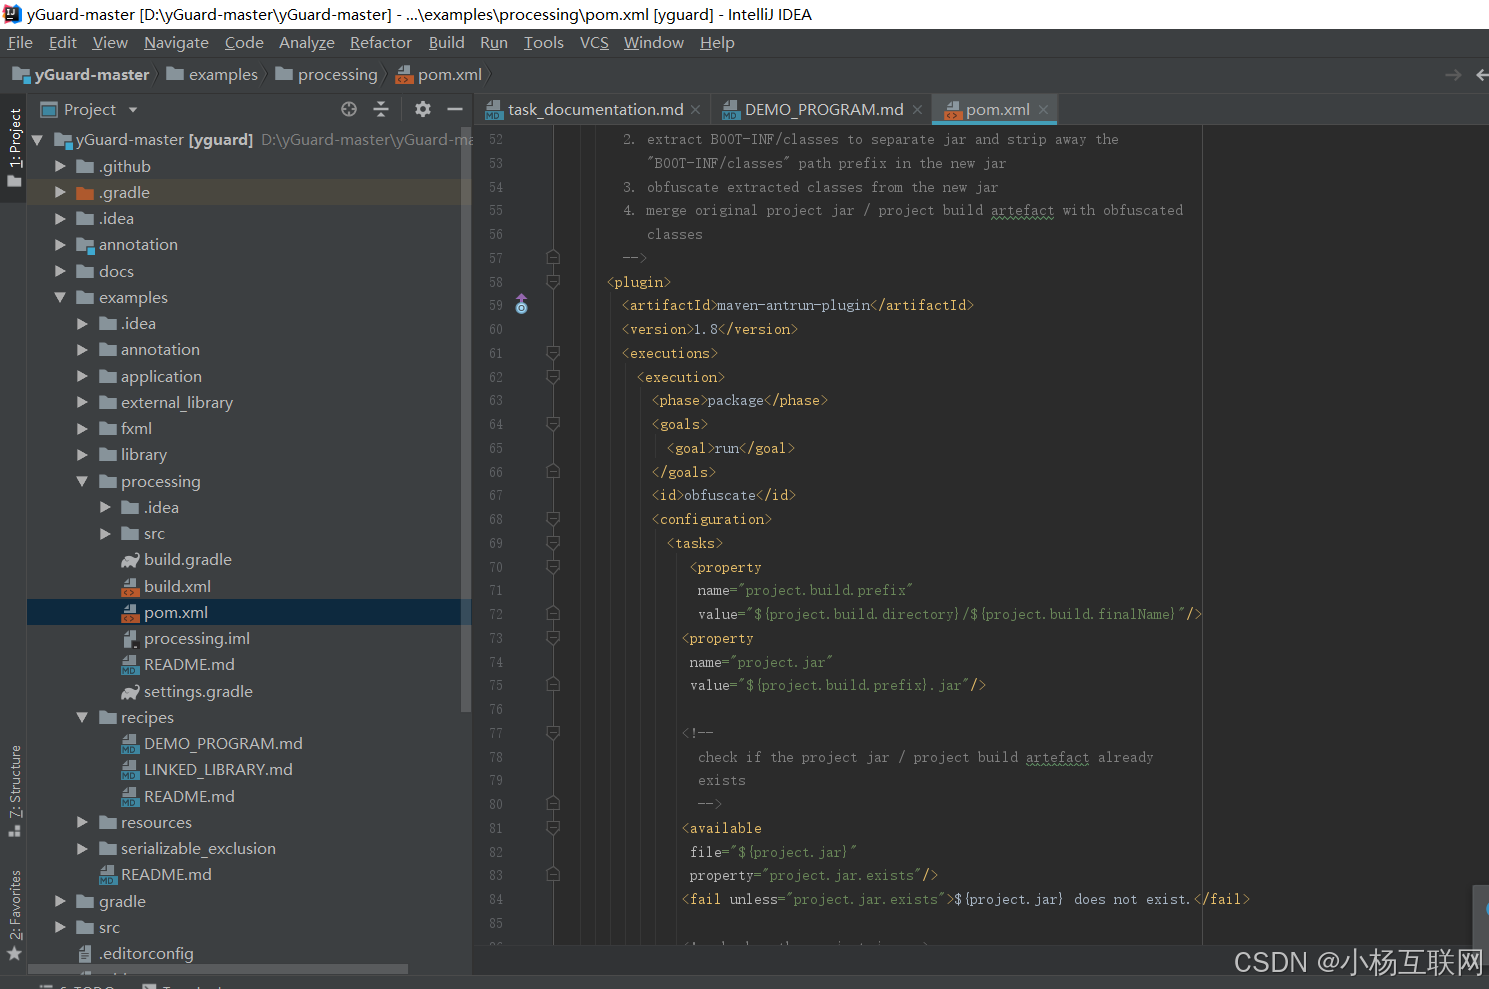Open the Project view dropdown arrow
Image resolution: width=1489 pixels, height=989 pixels.
click(132, 110)
